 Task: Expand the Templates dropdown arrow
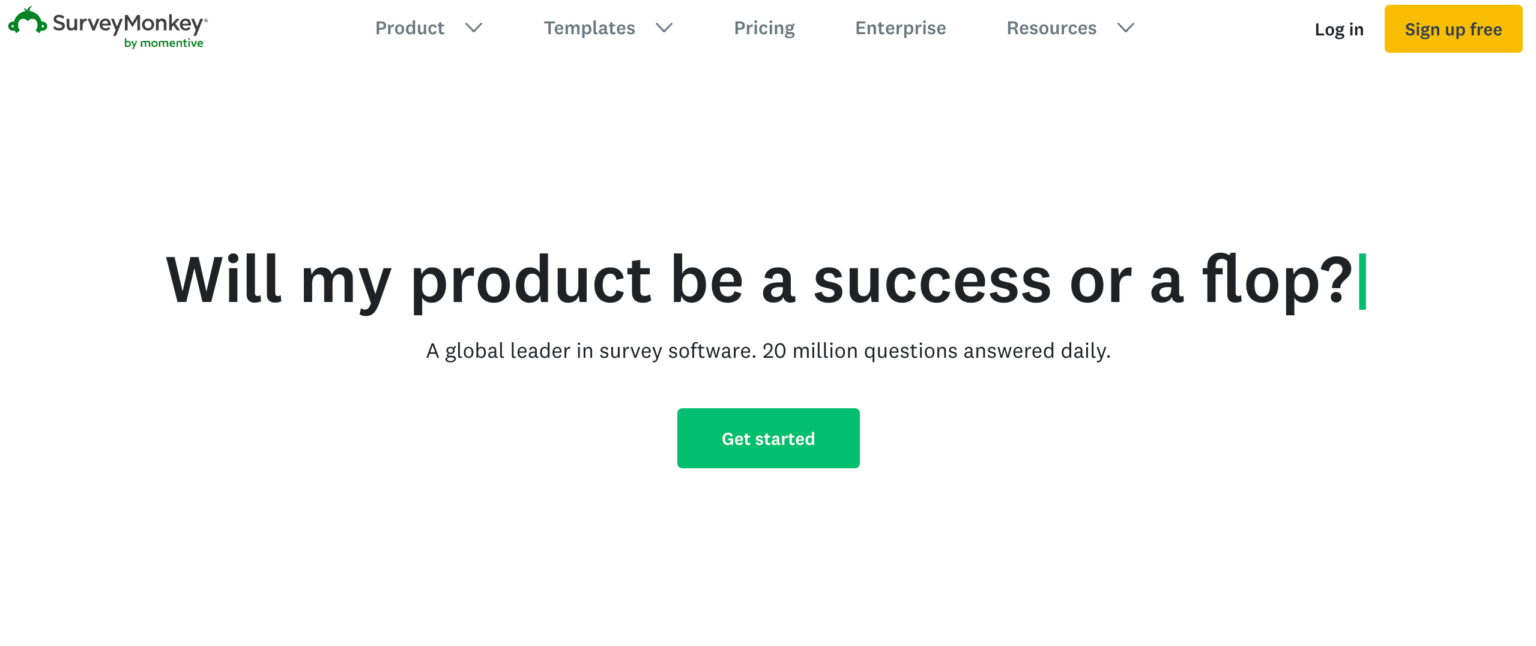(x=664, y=28)
